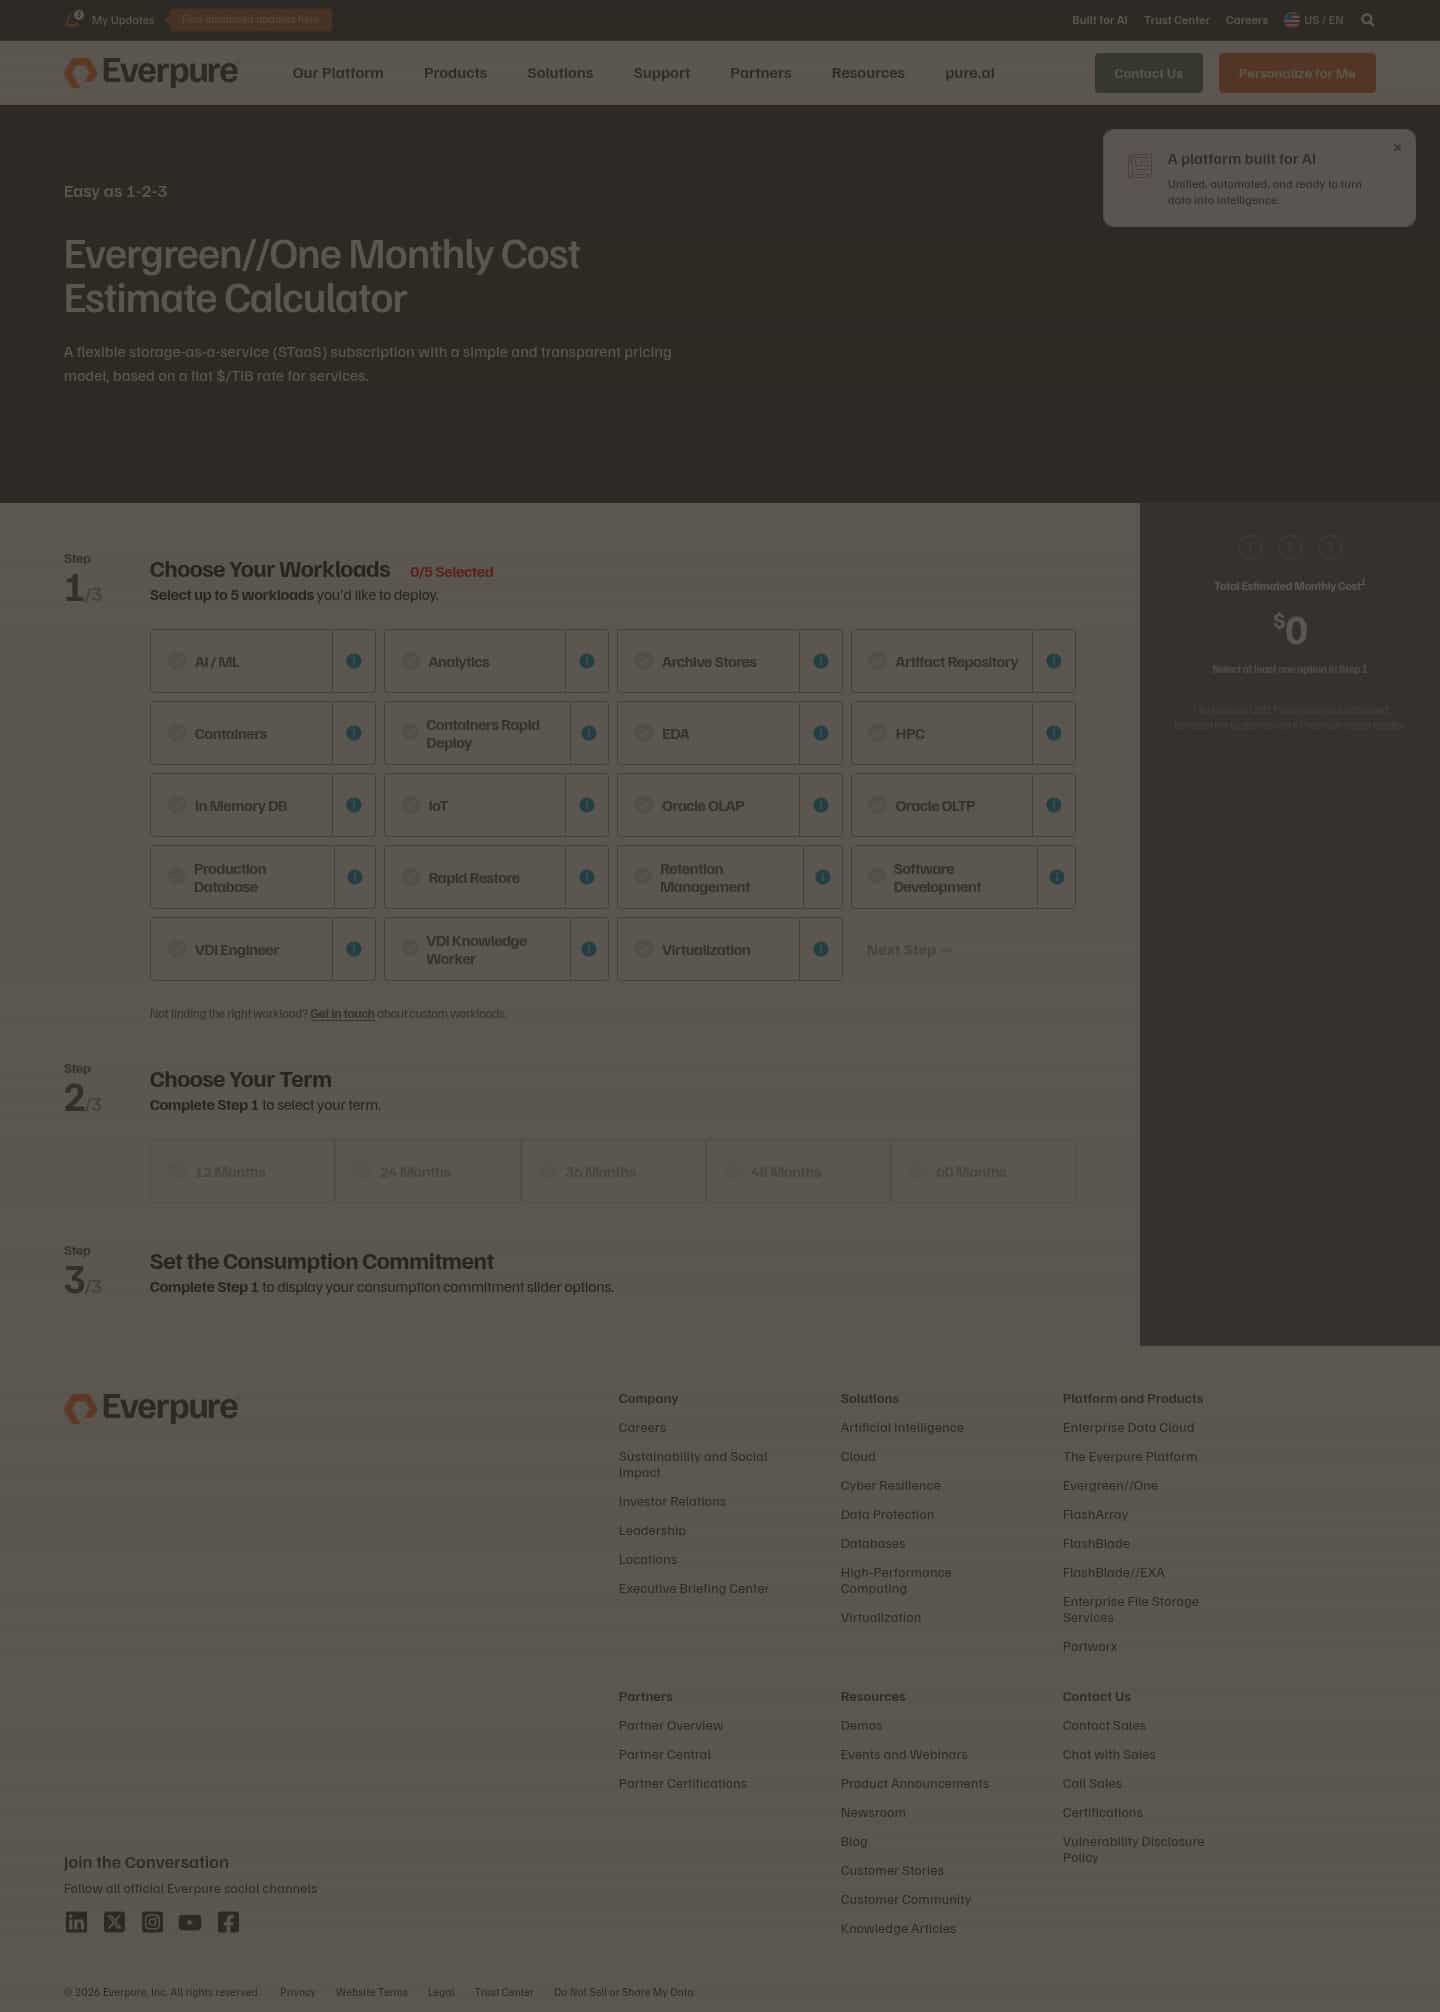Show info for Oracle OLAP workload
The height and width of the screenshot is (2012, 1440).
[x=821, y=805]
